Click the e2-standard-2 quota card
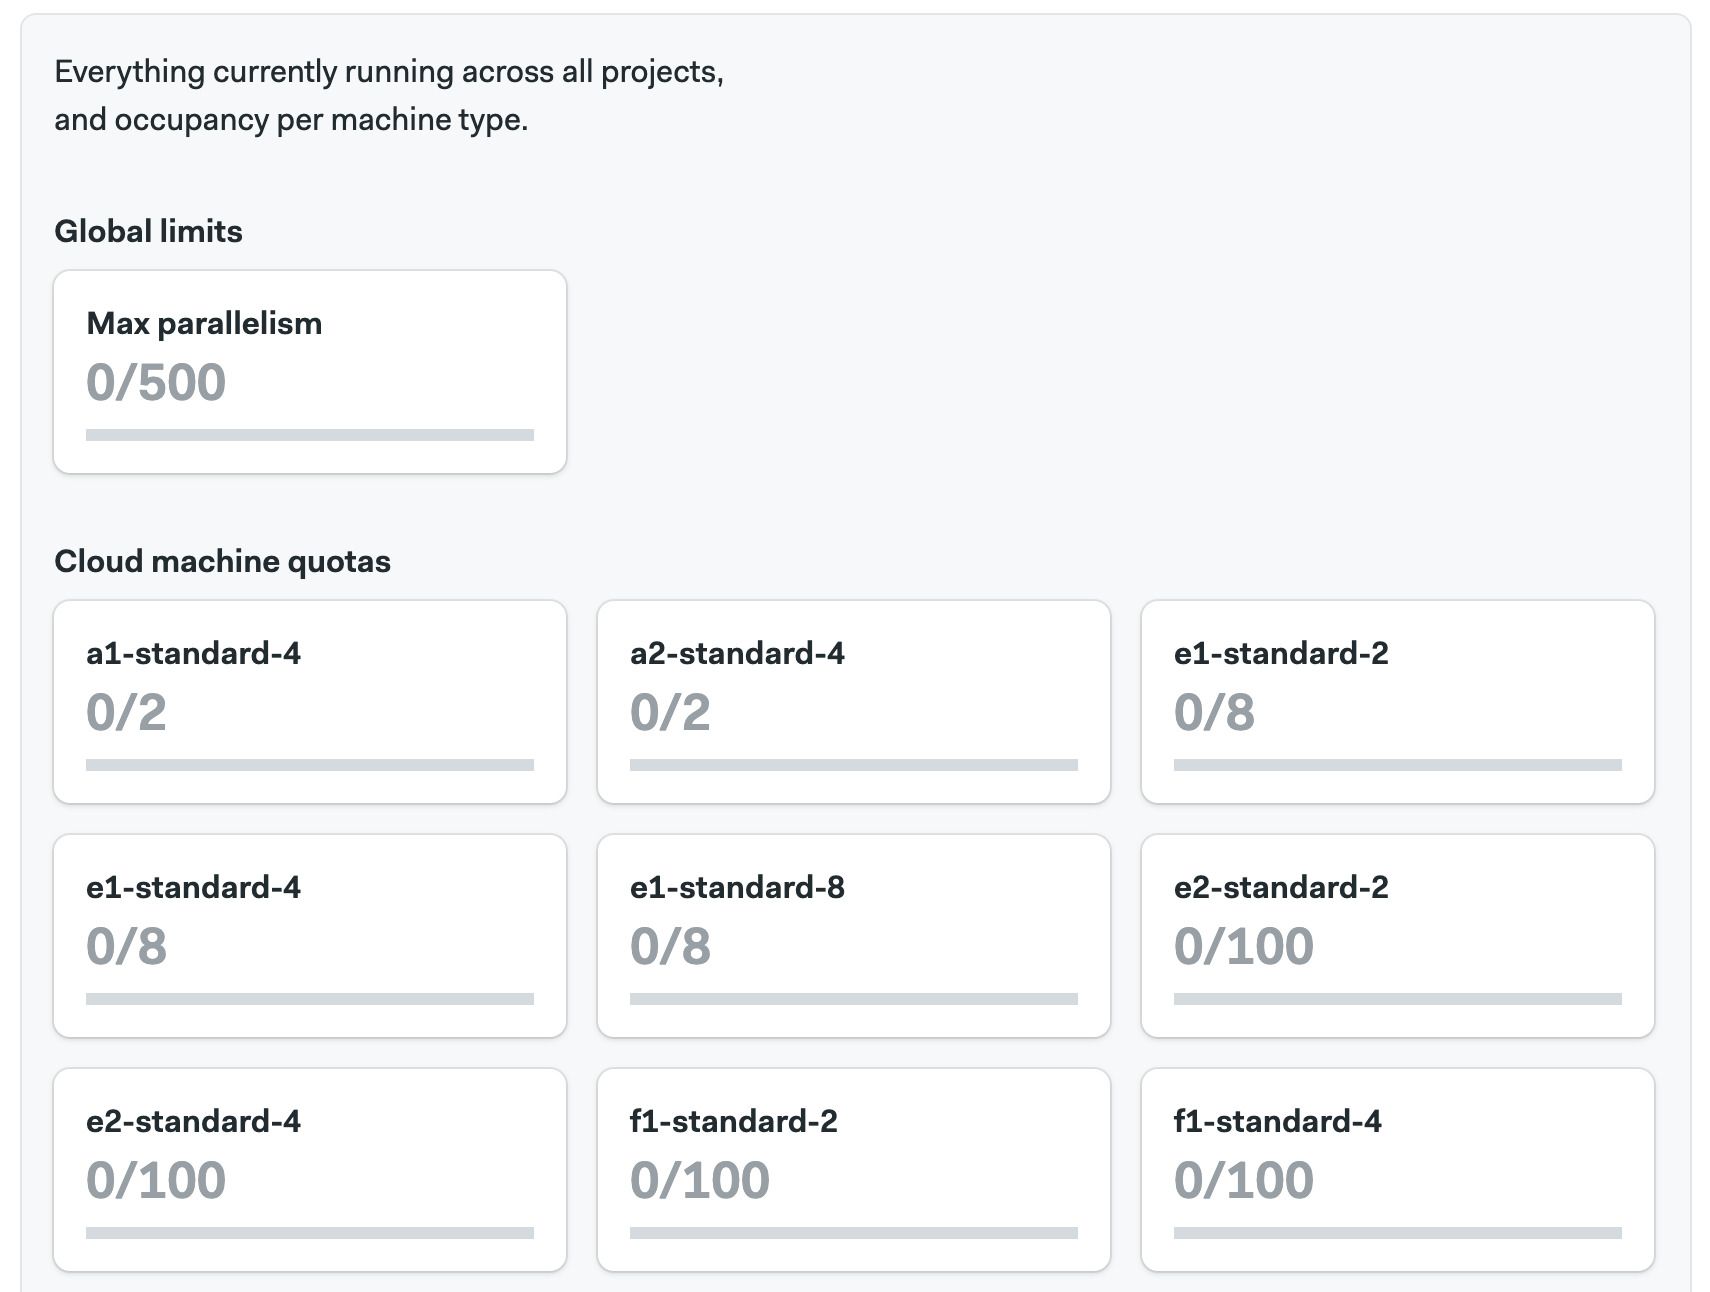The width and height of the screenshot is (1710, 1292). [1397, 935]
